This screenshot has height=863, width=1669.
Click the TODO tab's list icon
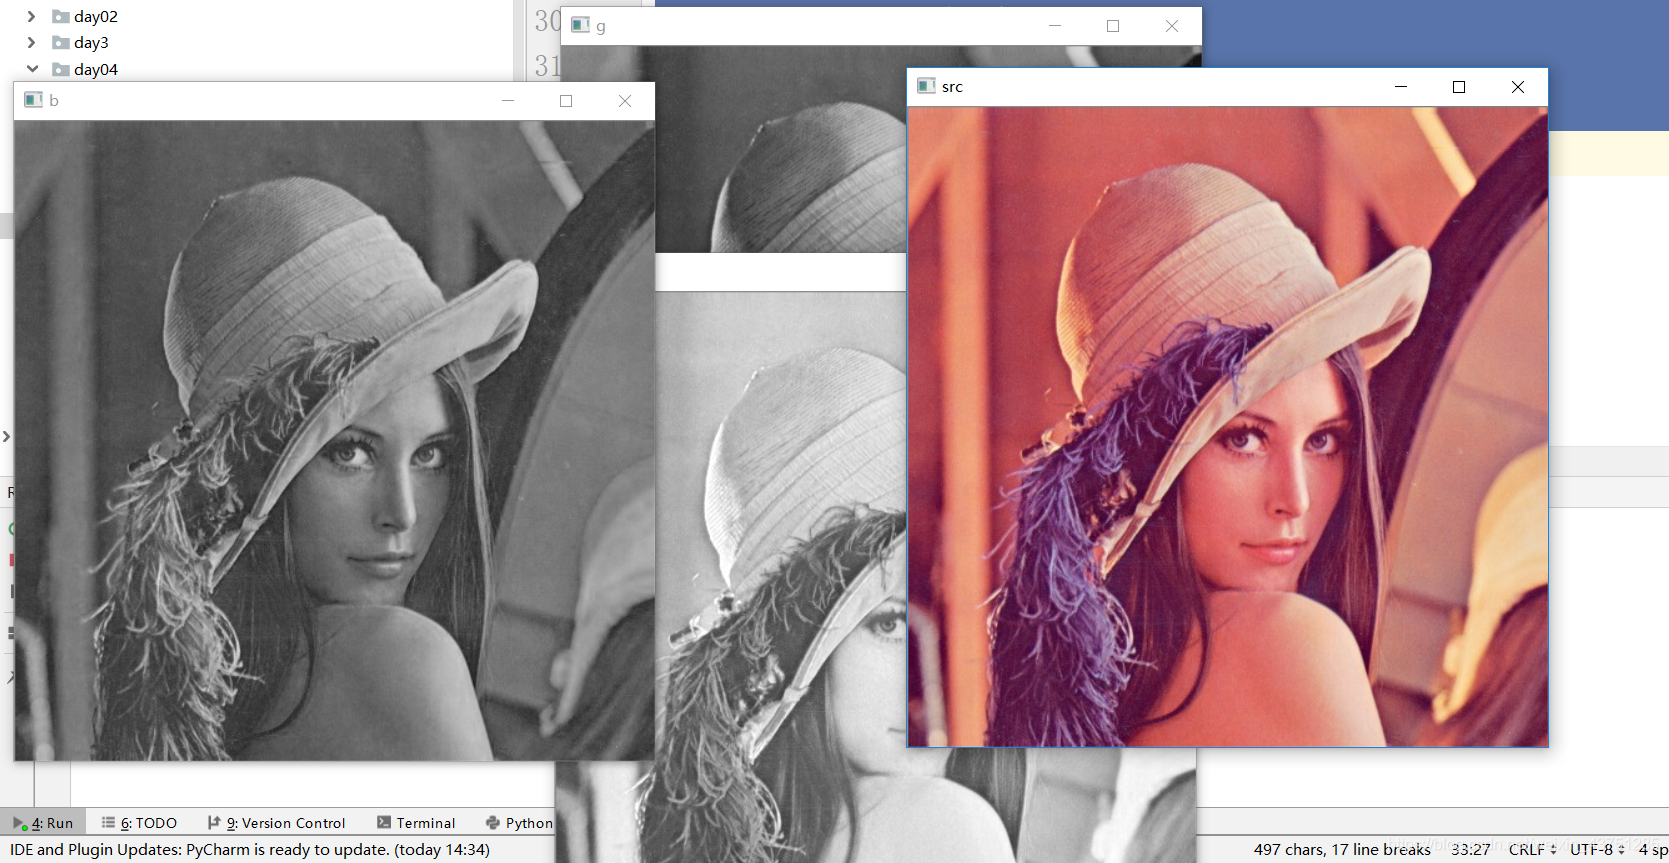tap(108, 822)
